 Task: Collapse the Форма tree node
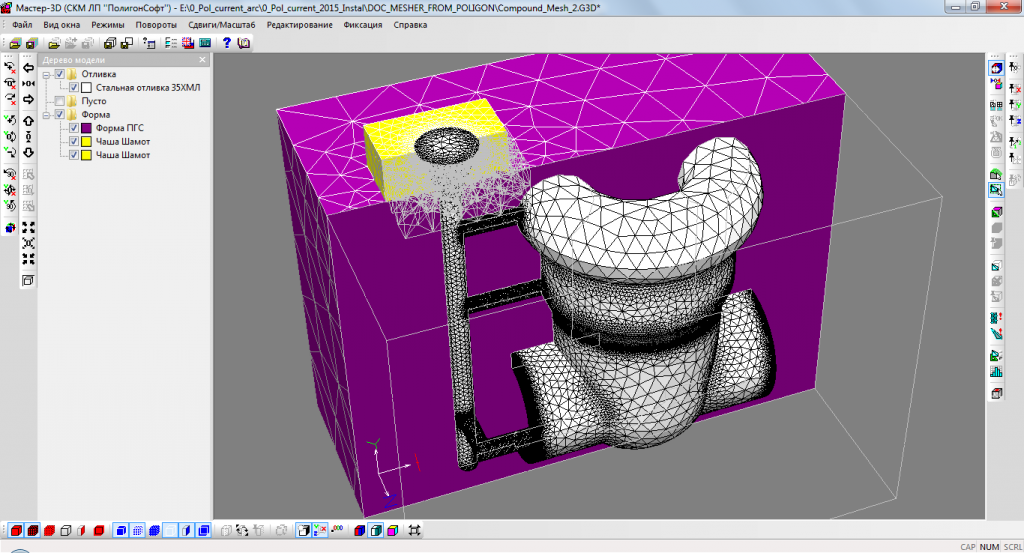point(47,115)
